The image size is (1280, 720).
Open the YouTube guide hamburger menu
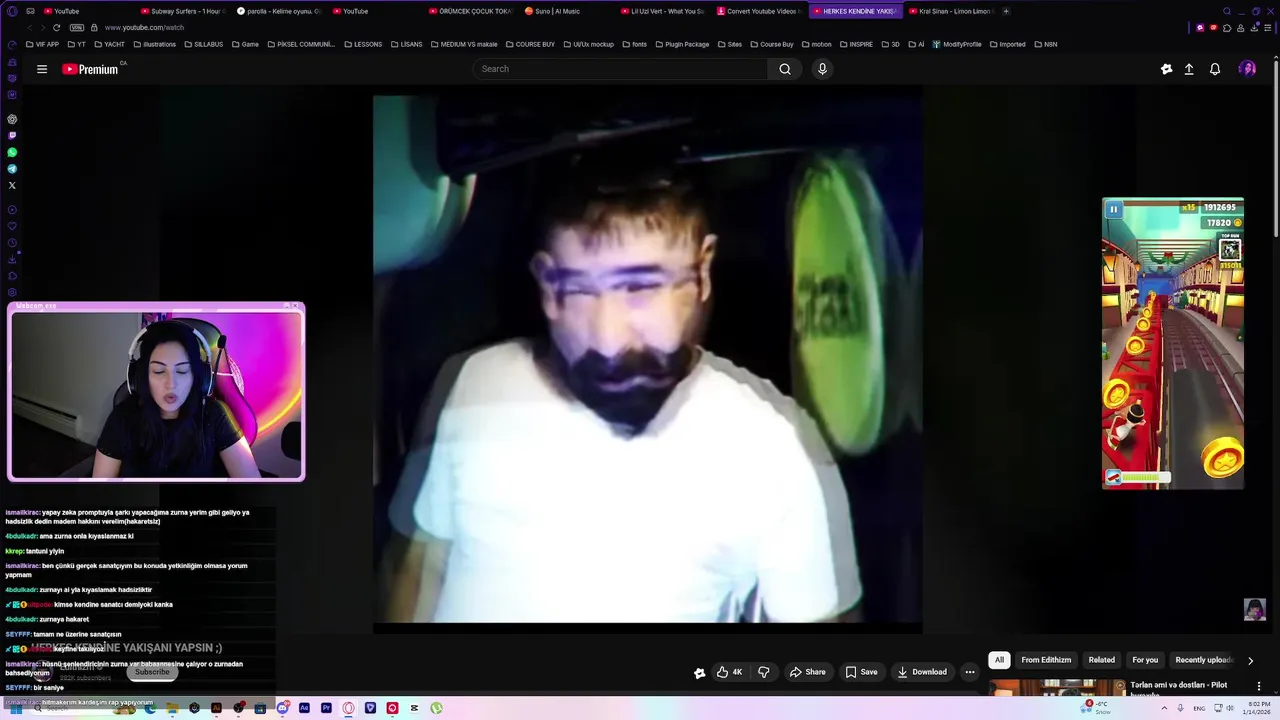(42, 69)
